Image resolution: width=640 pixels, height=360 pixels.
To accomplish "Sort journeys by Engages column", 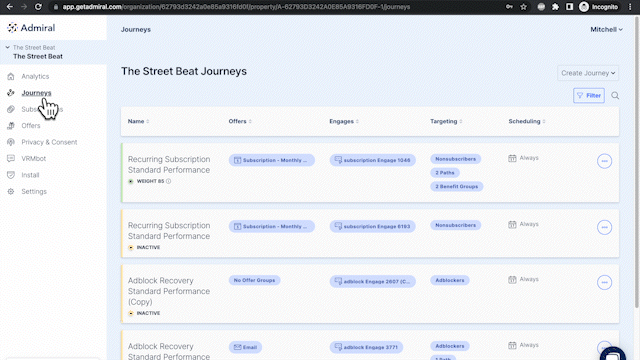I will [x=344, y=121].
